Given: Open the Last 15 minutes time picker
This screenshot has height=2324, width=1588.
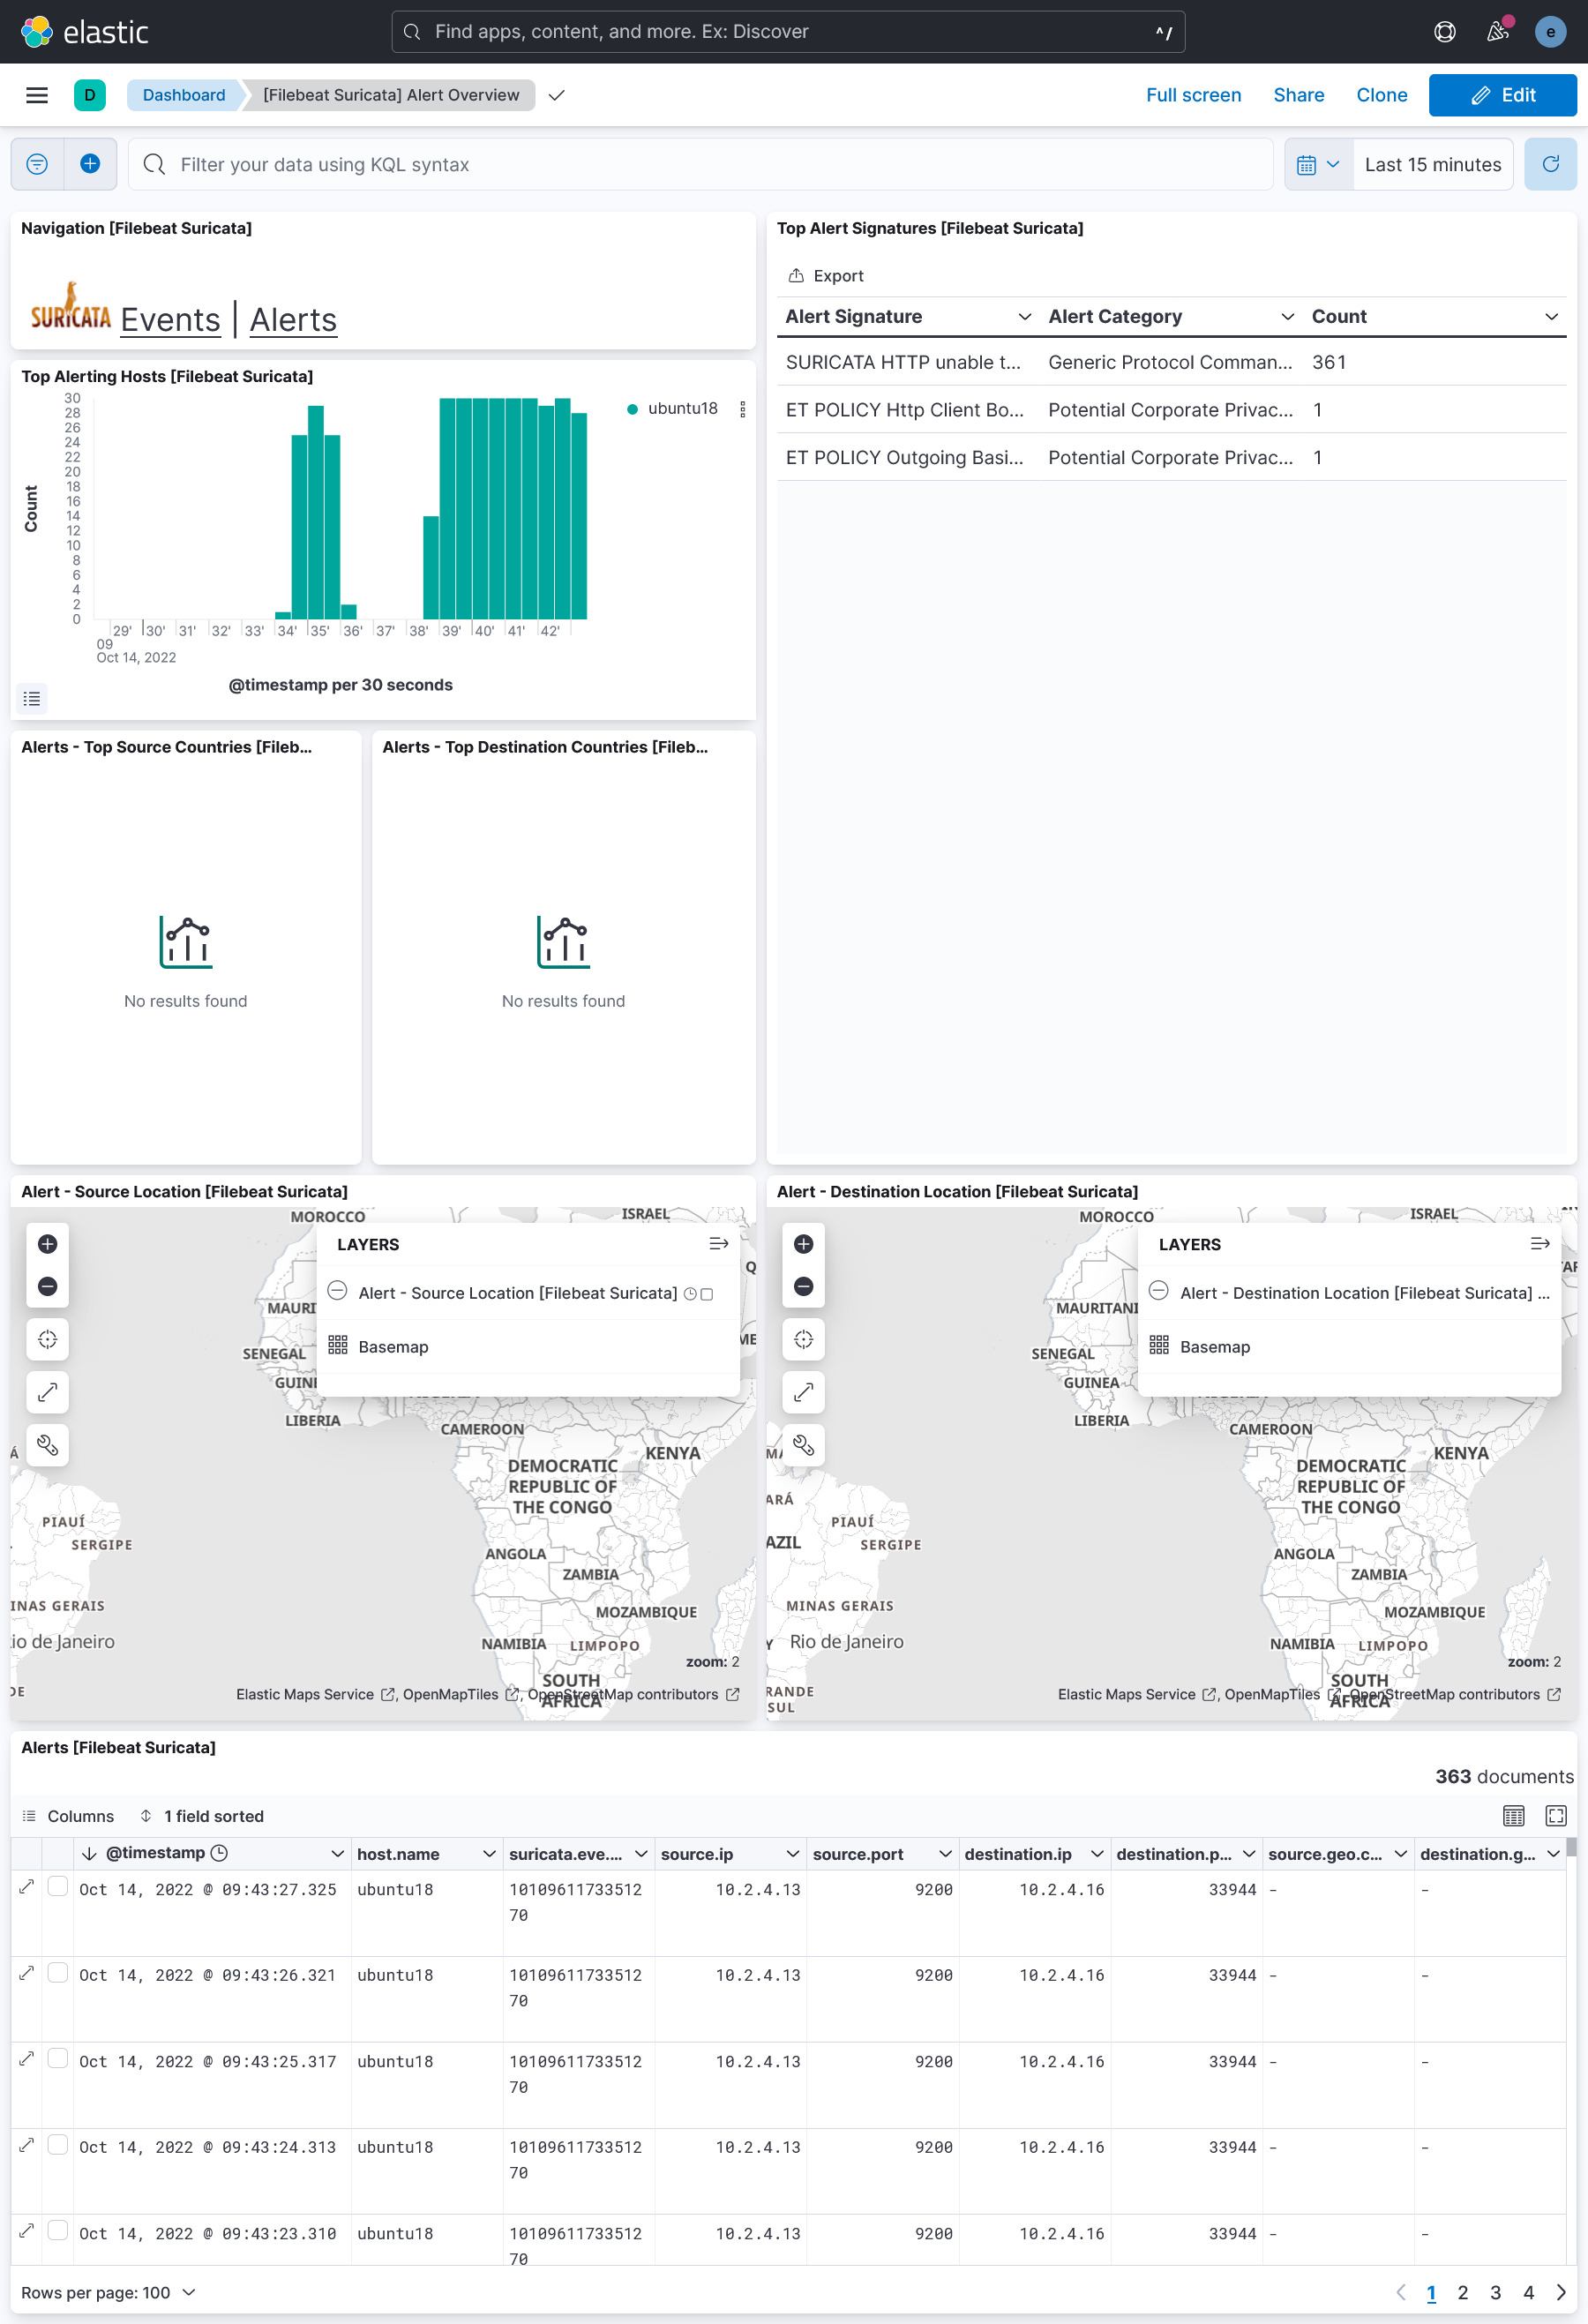Looking at the screenshot, I should pyautogui.click(x=1432, y=164).
